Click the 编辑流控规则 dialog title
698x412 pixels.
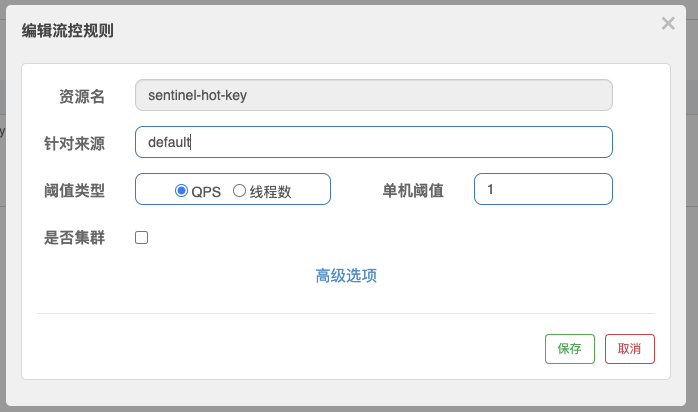[68, 30]
